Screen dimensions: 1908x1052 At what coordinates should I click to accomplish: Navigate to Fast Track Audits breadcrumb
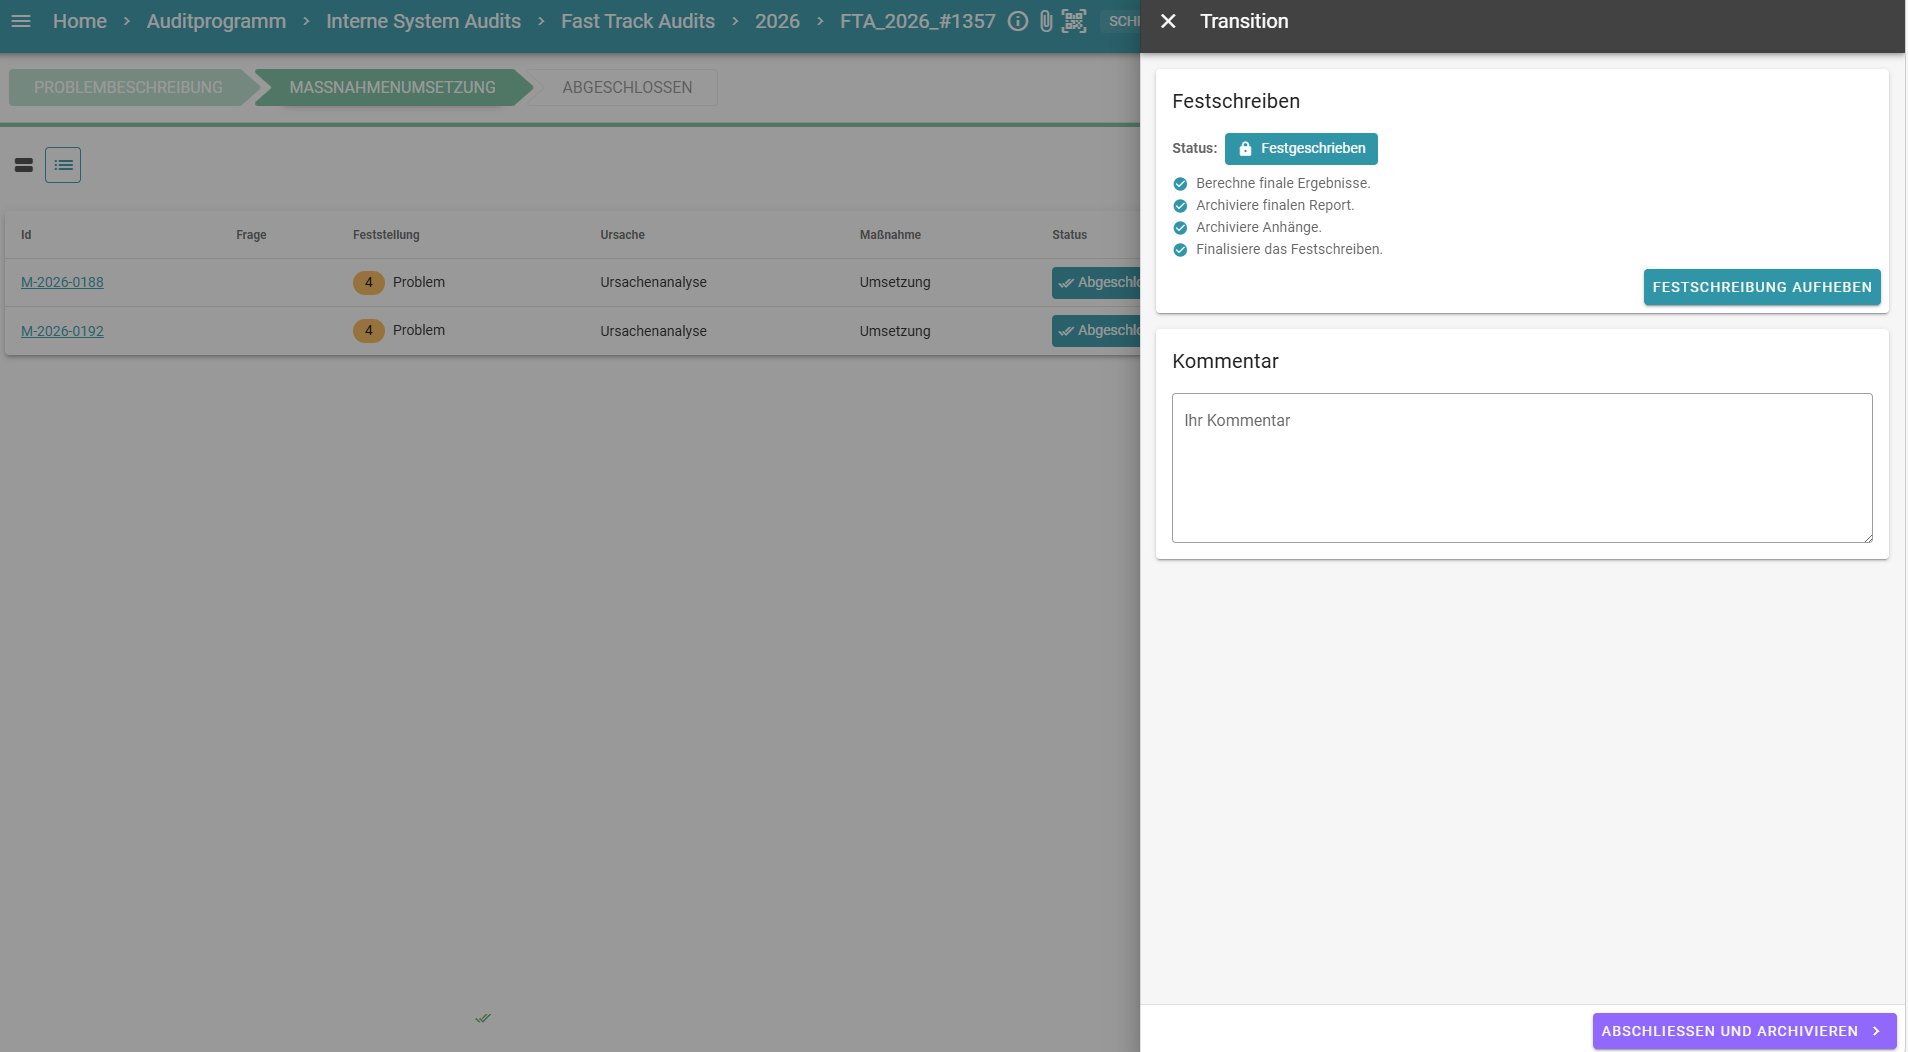point(638,21)
